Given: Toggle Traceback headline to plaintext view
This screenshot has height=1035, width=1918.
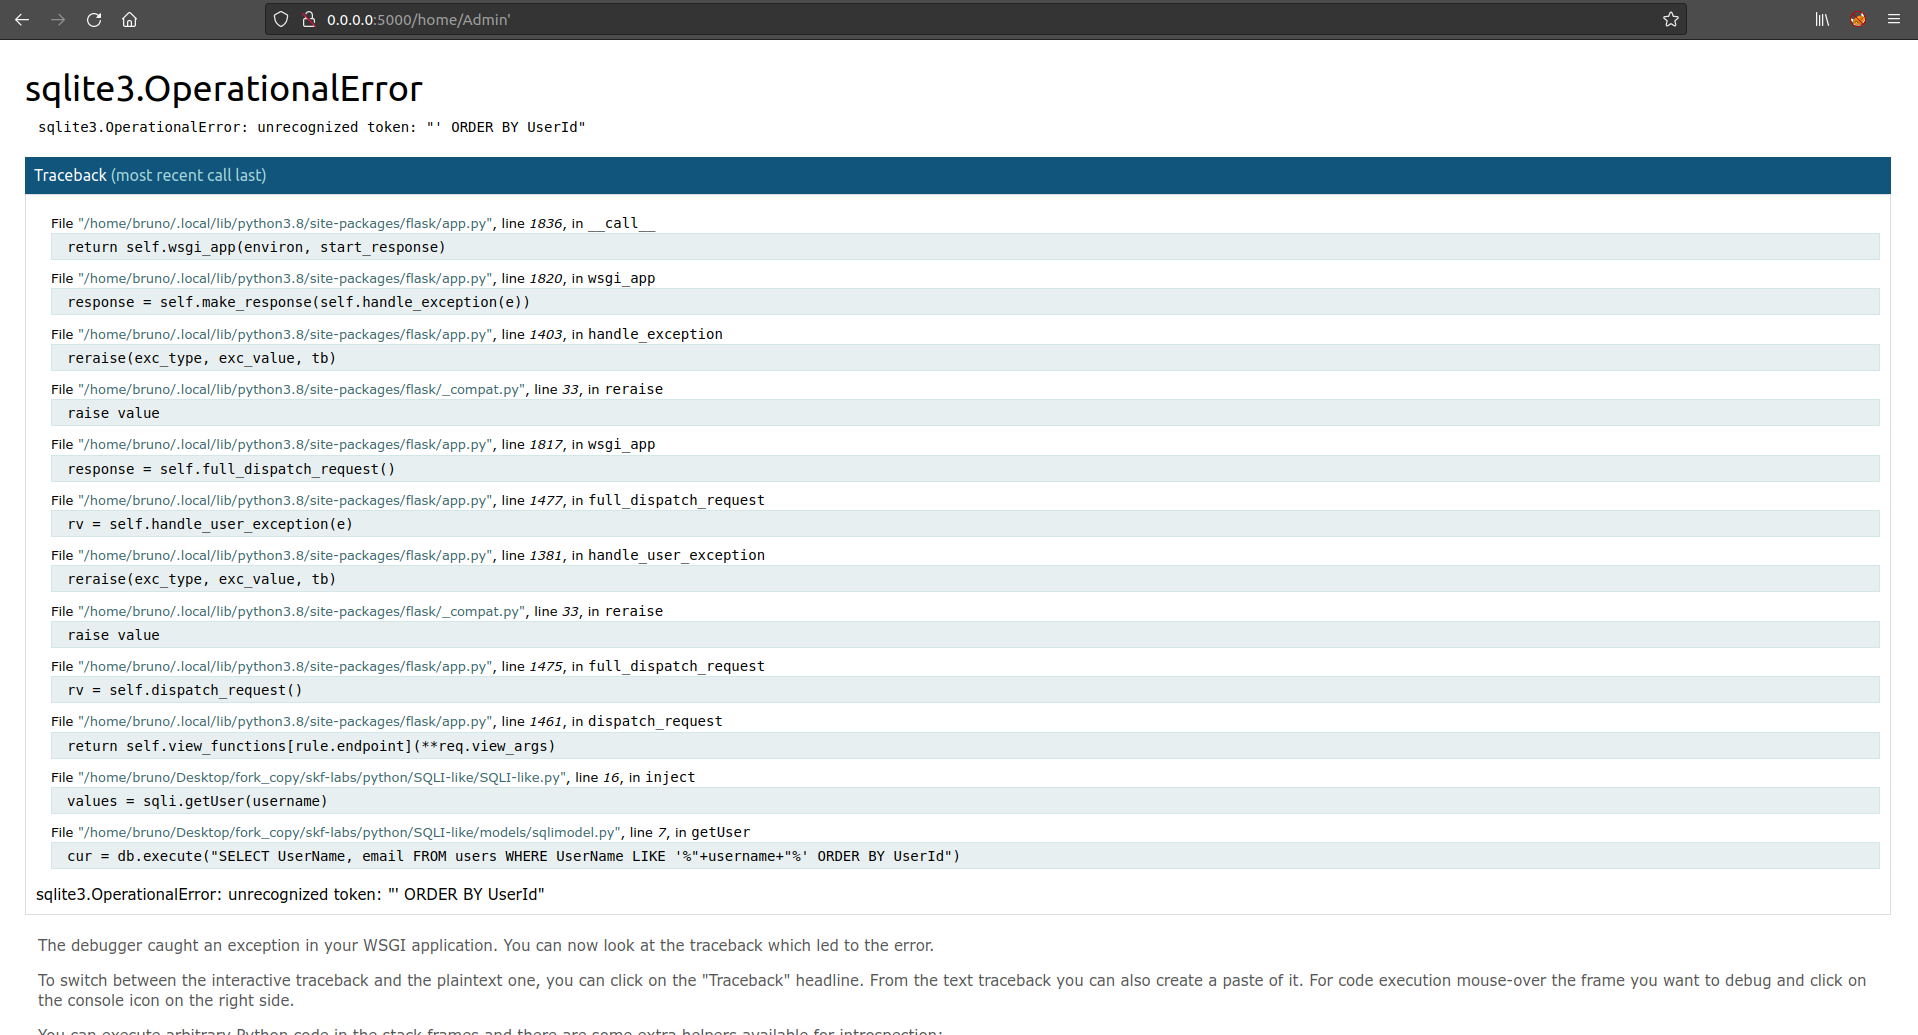Looking at the screenshot, I should [70, 175].
